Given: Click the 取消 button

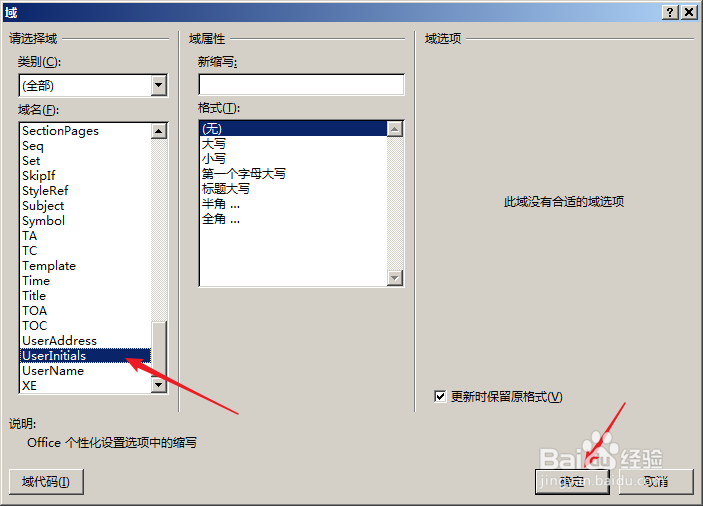Looking at the screenshot, I should tap(656, 482).
